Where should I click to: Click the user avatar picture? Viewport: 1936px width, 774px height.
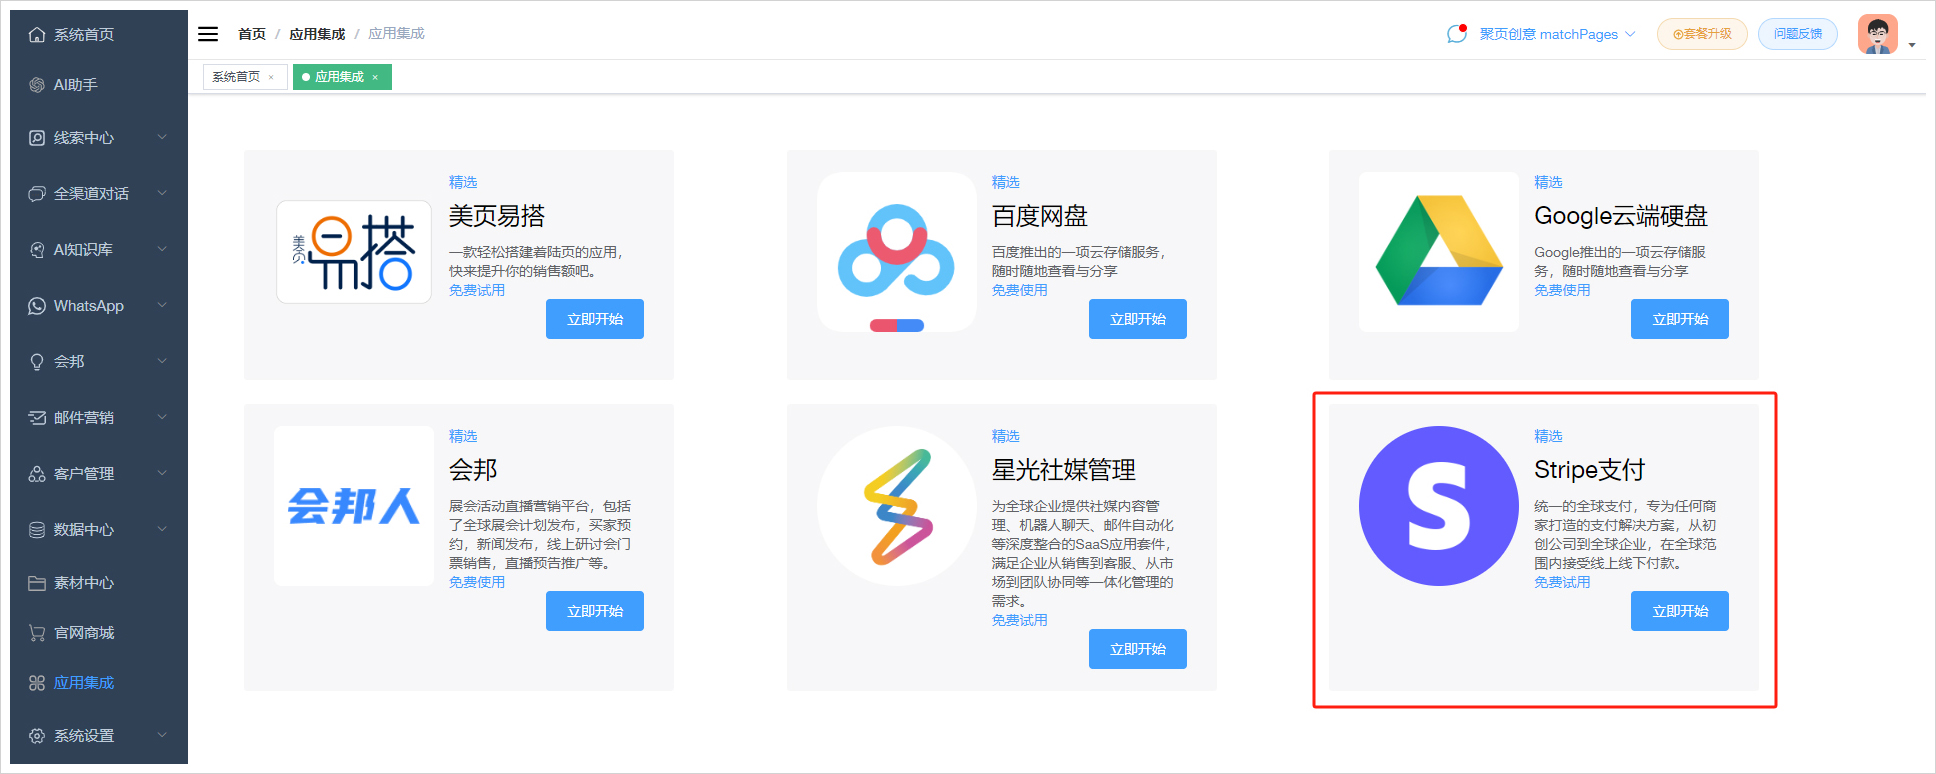tap(1878, 34)
